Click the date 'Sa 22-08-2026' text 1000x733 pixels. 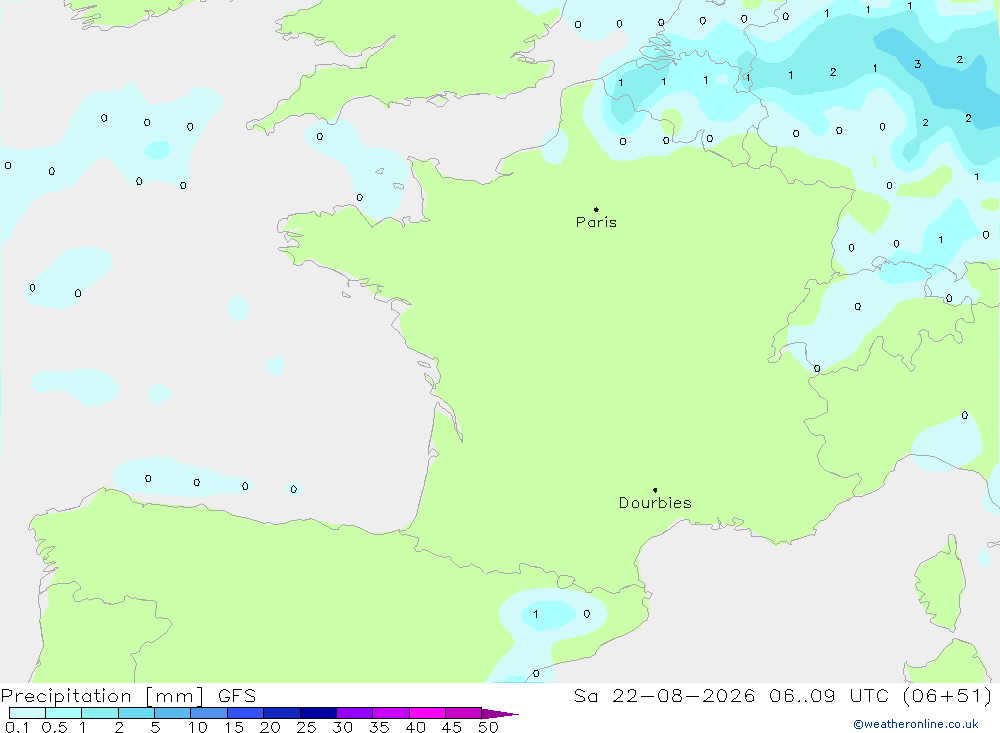(664, 696)
